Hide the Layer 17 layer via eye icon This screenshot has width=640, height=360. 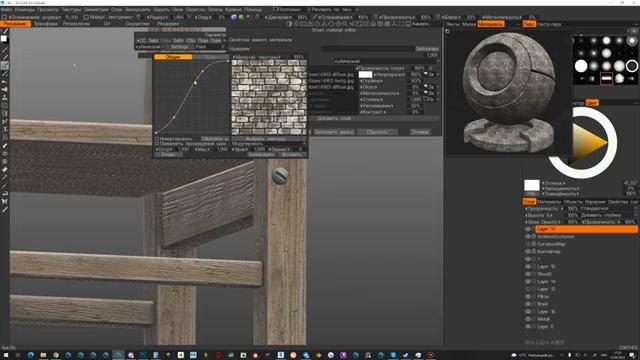528,229
